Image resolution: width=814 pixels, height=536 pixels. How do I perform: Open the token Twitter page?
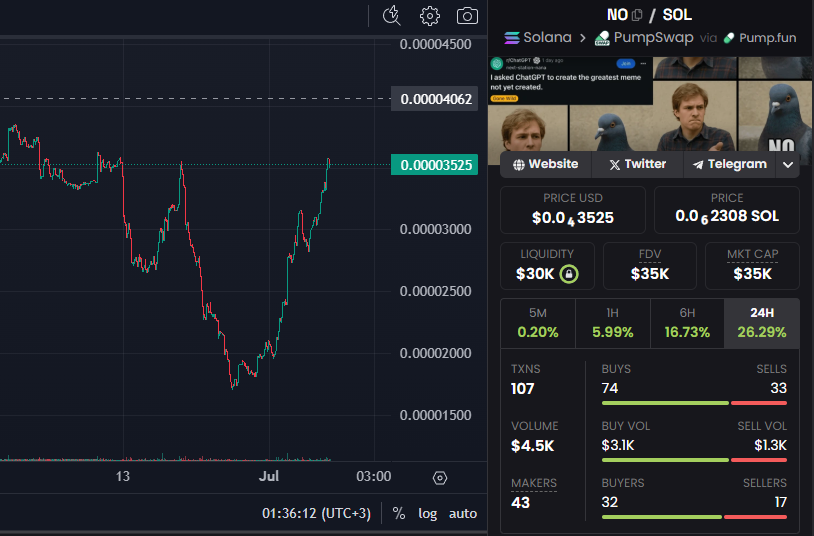[x=637, y=164]
